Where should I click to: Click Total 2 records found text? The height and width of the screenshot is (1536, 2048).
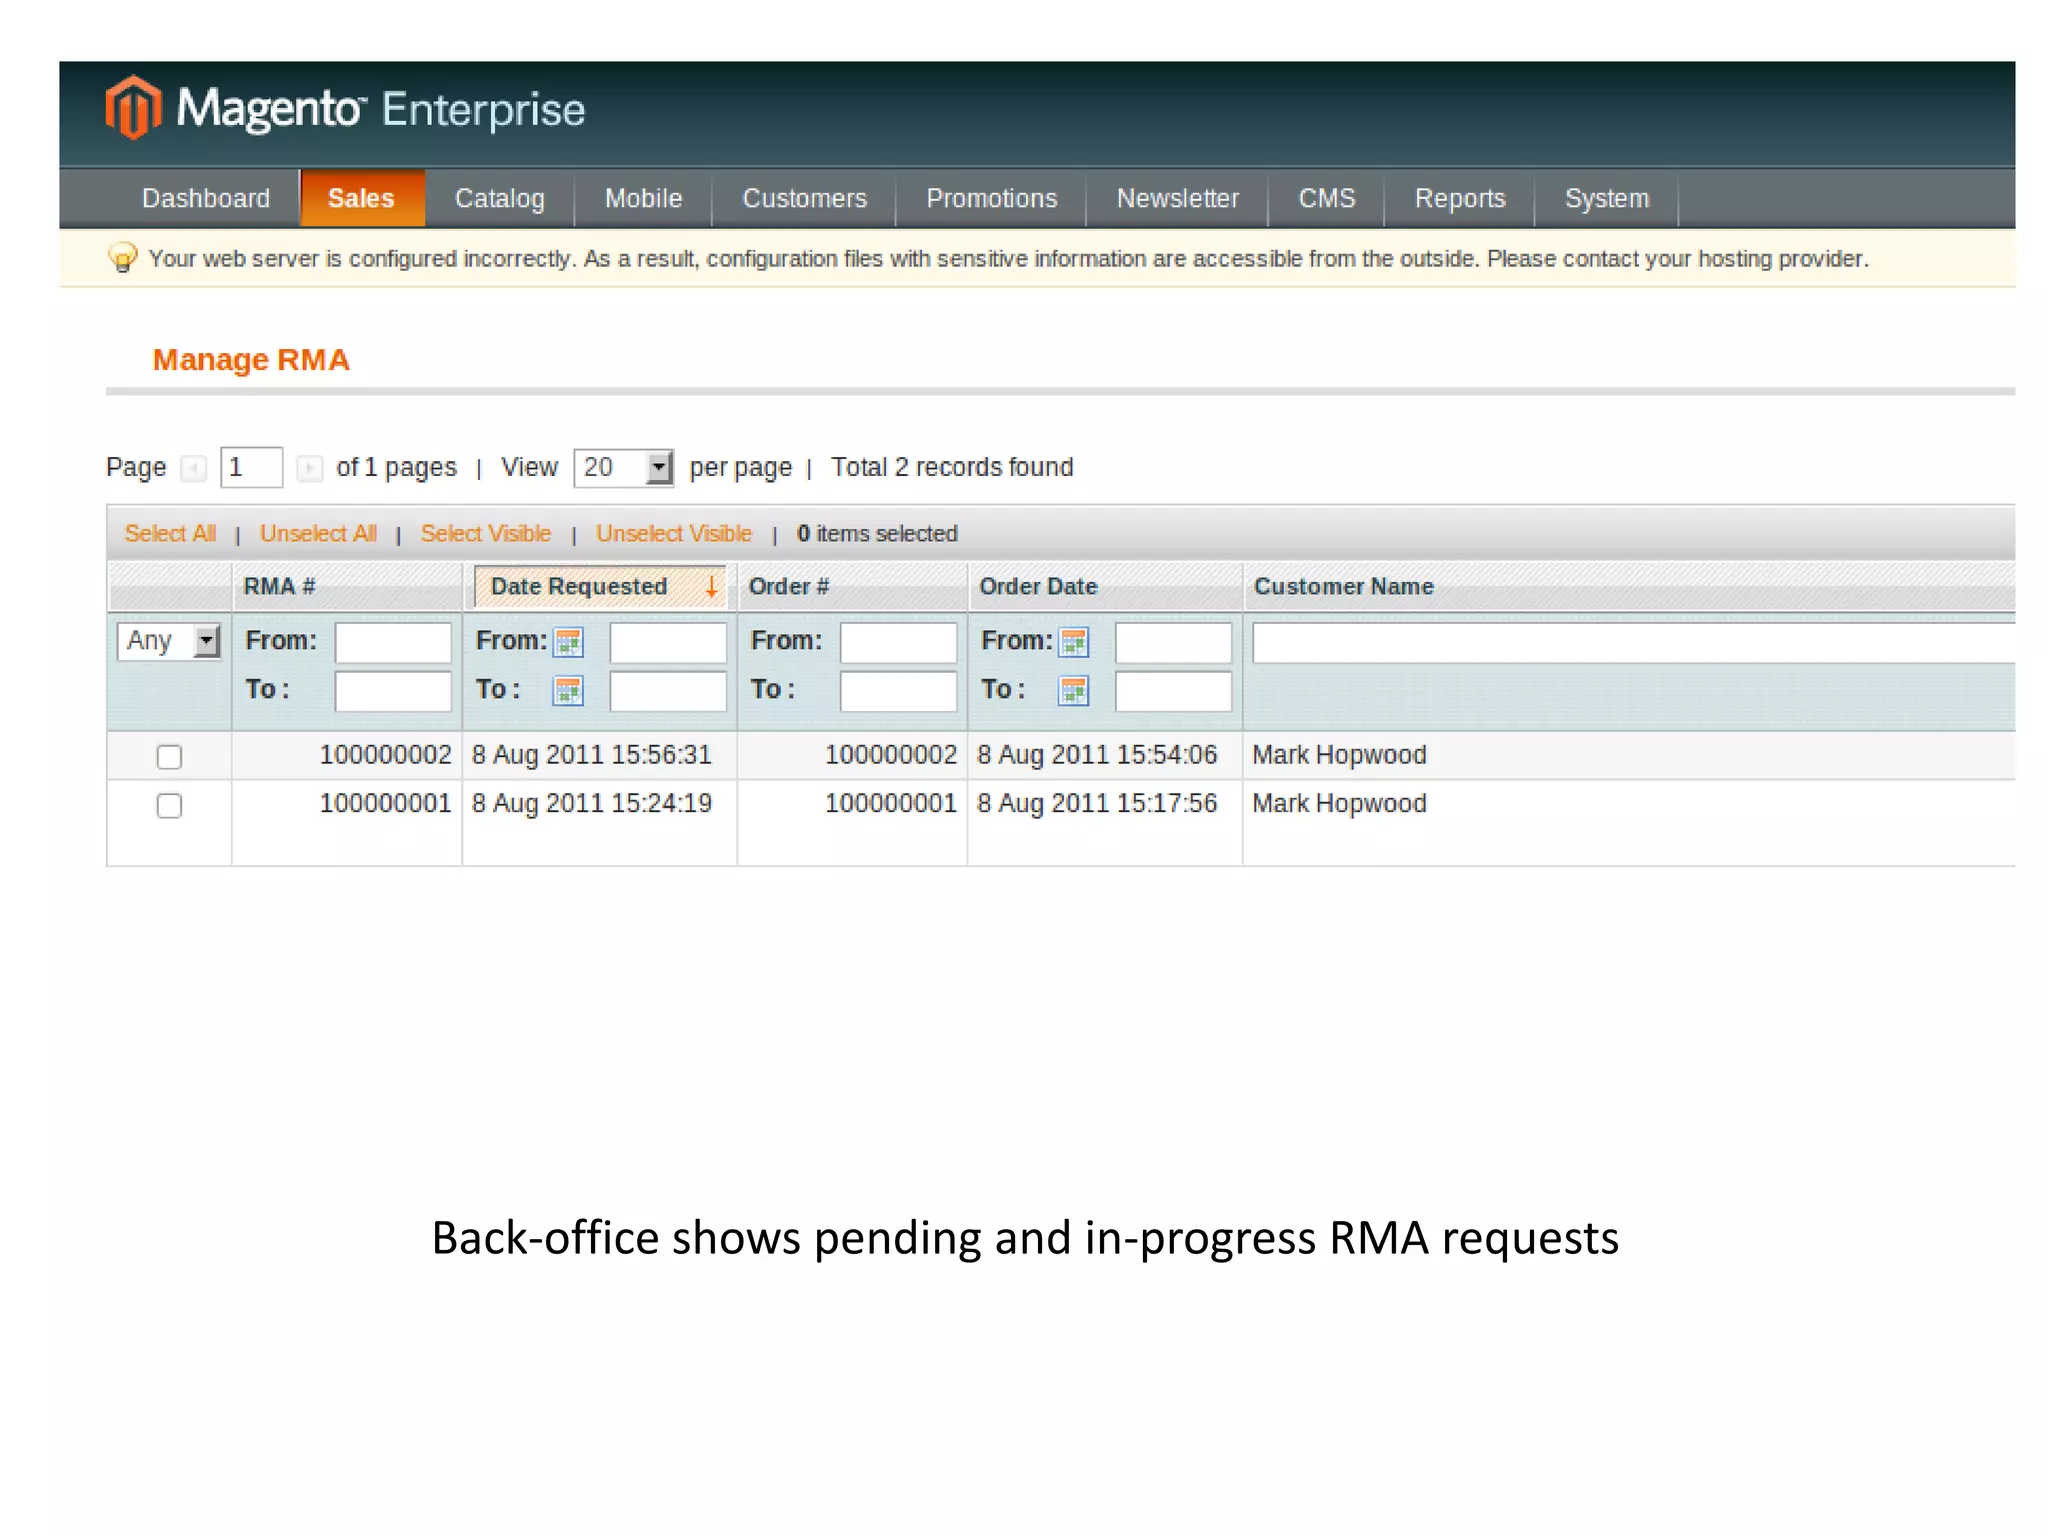coord(952,467)
